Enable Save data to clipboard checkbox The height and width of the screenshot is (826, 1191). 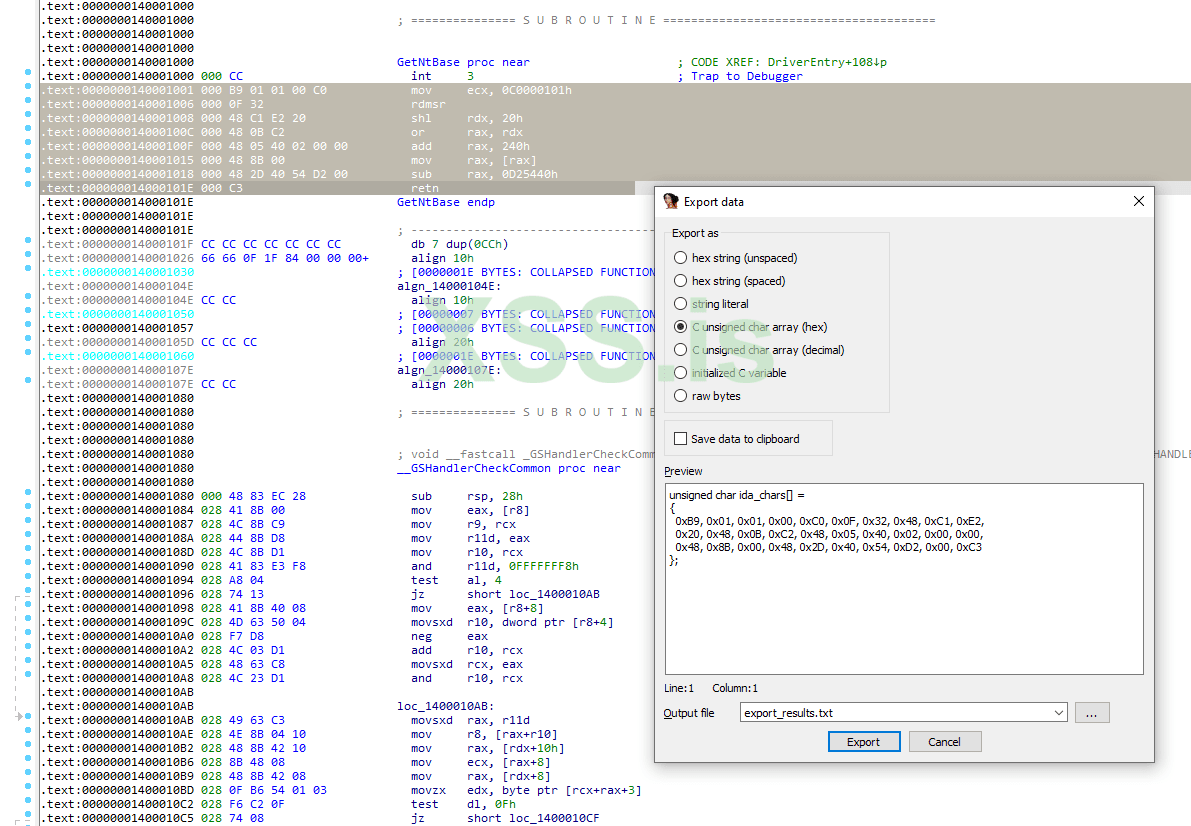point(681,439)
